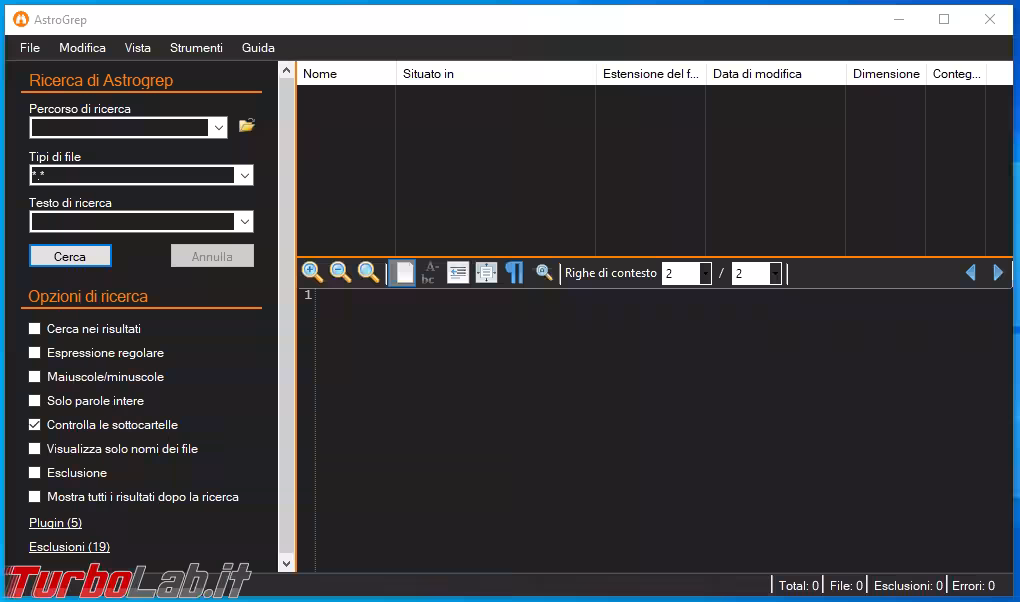Click the AstroGrep title bar logo
This screenshot has width=1020, height=602.
pos(21,20)
